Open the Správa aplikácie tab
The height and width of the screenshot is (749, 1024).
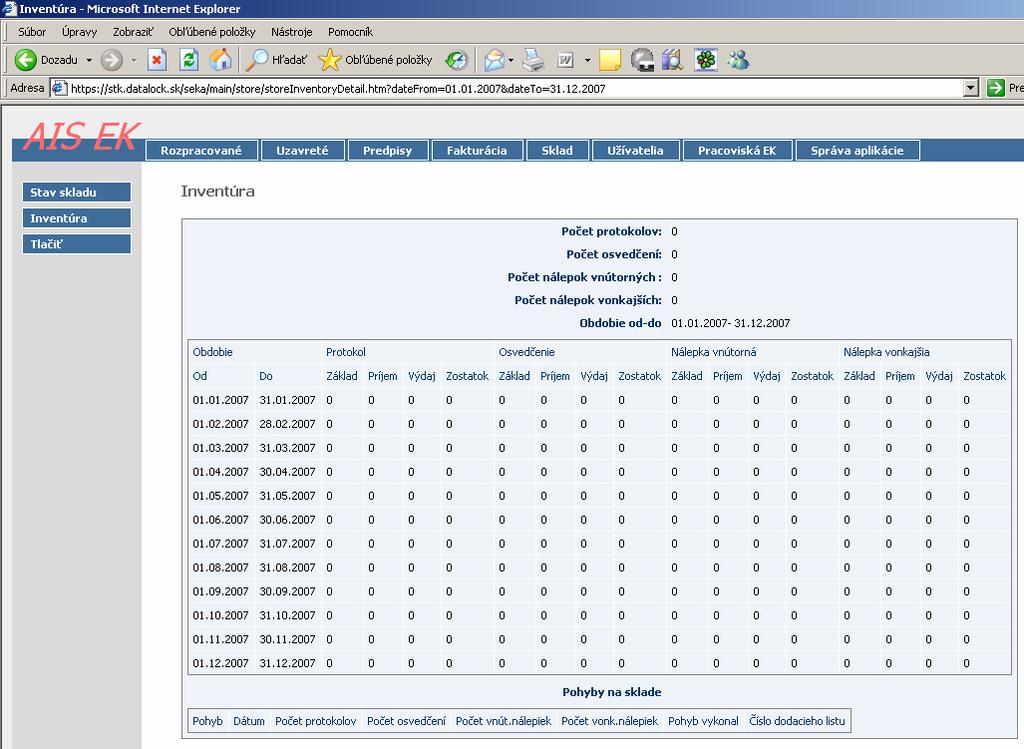click(857, 150)
